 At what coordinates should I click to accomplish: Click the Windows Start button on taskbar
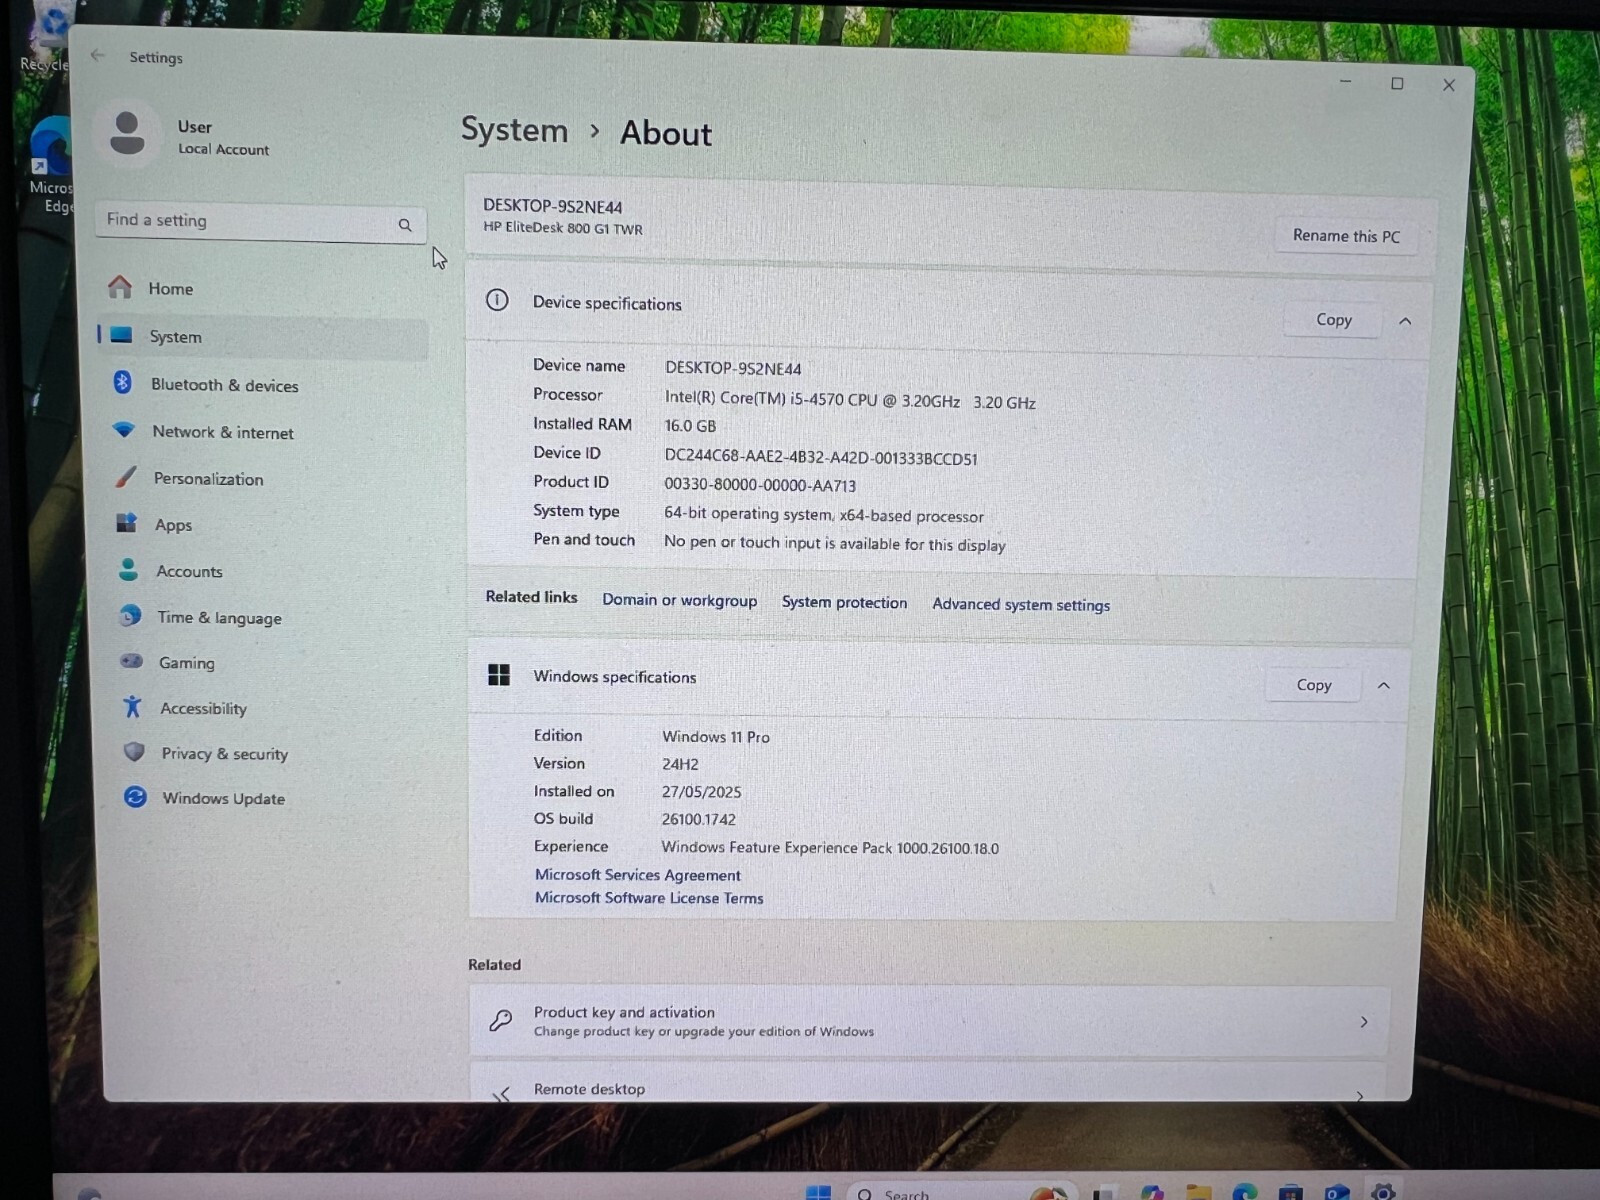[818, 1192]
